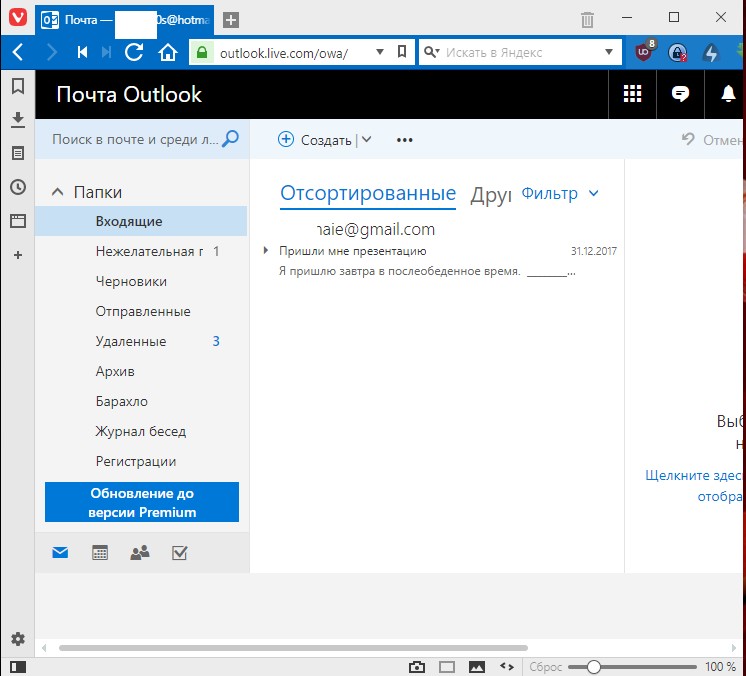Click Создать to compose new message
This screenshot has width=746, height=676.
point(315,139)
